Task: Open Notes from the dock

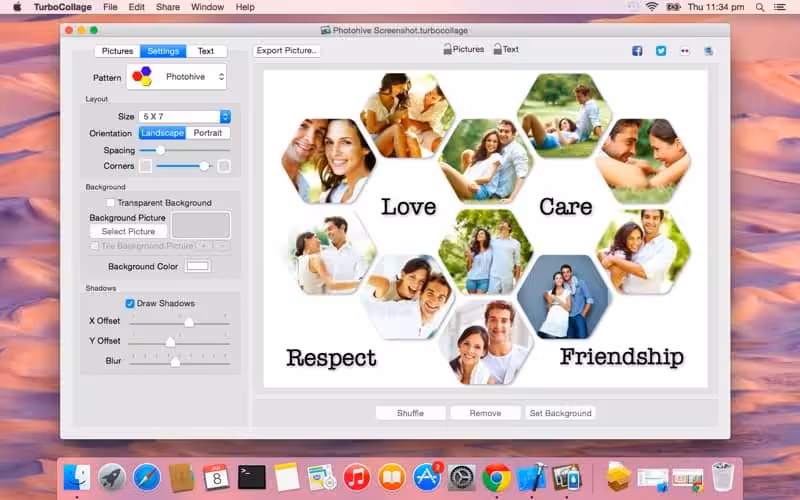Action: (x=287, y=478)
